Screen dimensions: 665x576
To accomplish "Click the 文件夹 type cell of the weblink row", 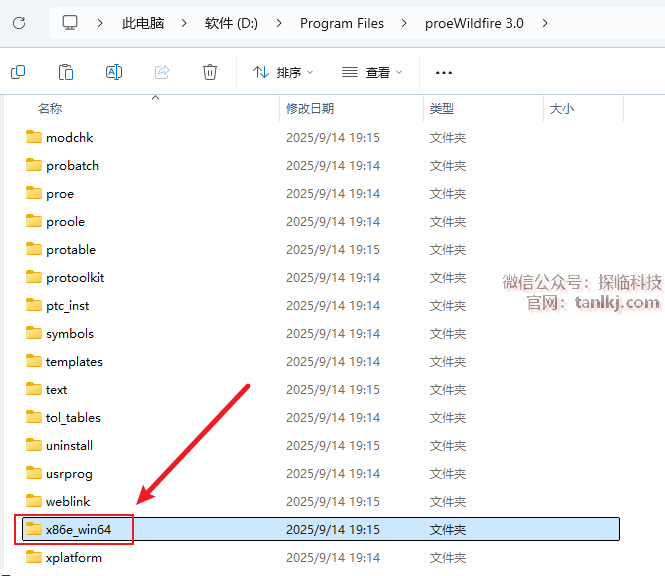I will tap(448, 501).
